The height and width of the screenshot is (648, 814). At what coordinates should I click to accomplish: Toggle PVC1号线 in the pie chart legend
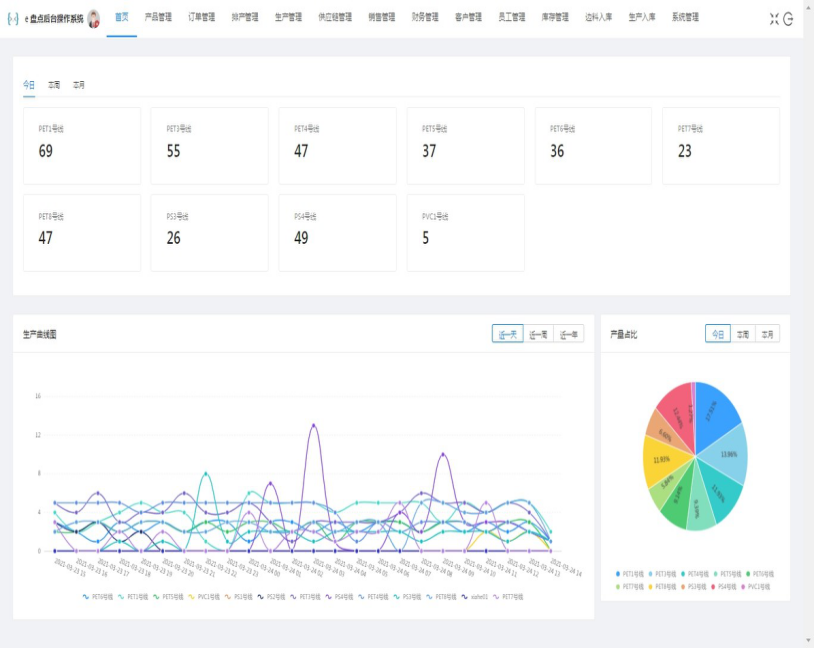(x=751, y=587)
